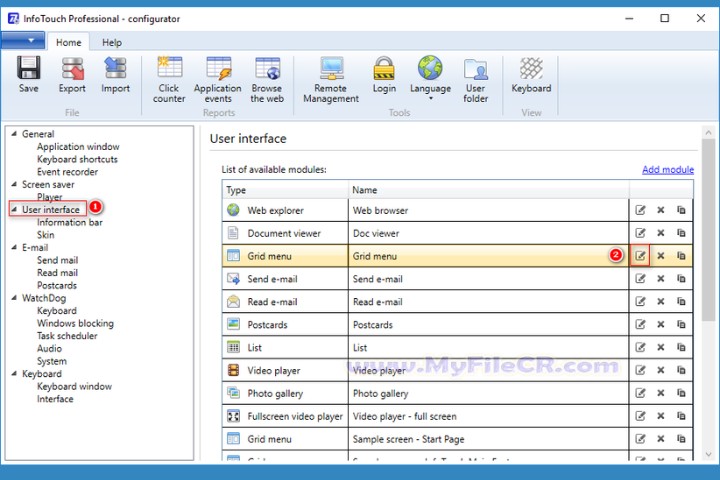
Task: Select Keyboard window in tree
Action: tap(74, 386)
